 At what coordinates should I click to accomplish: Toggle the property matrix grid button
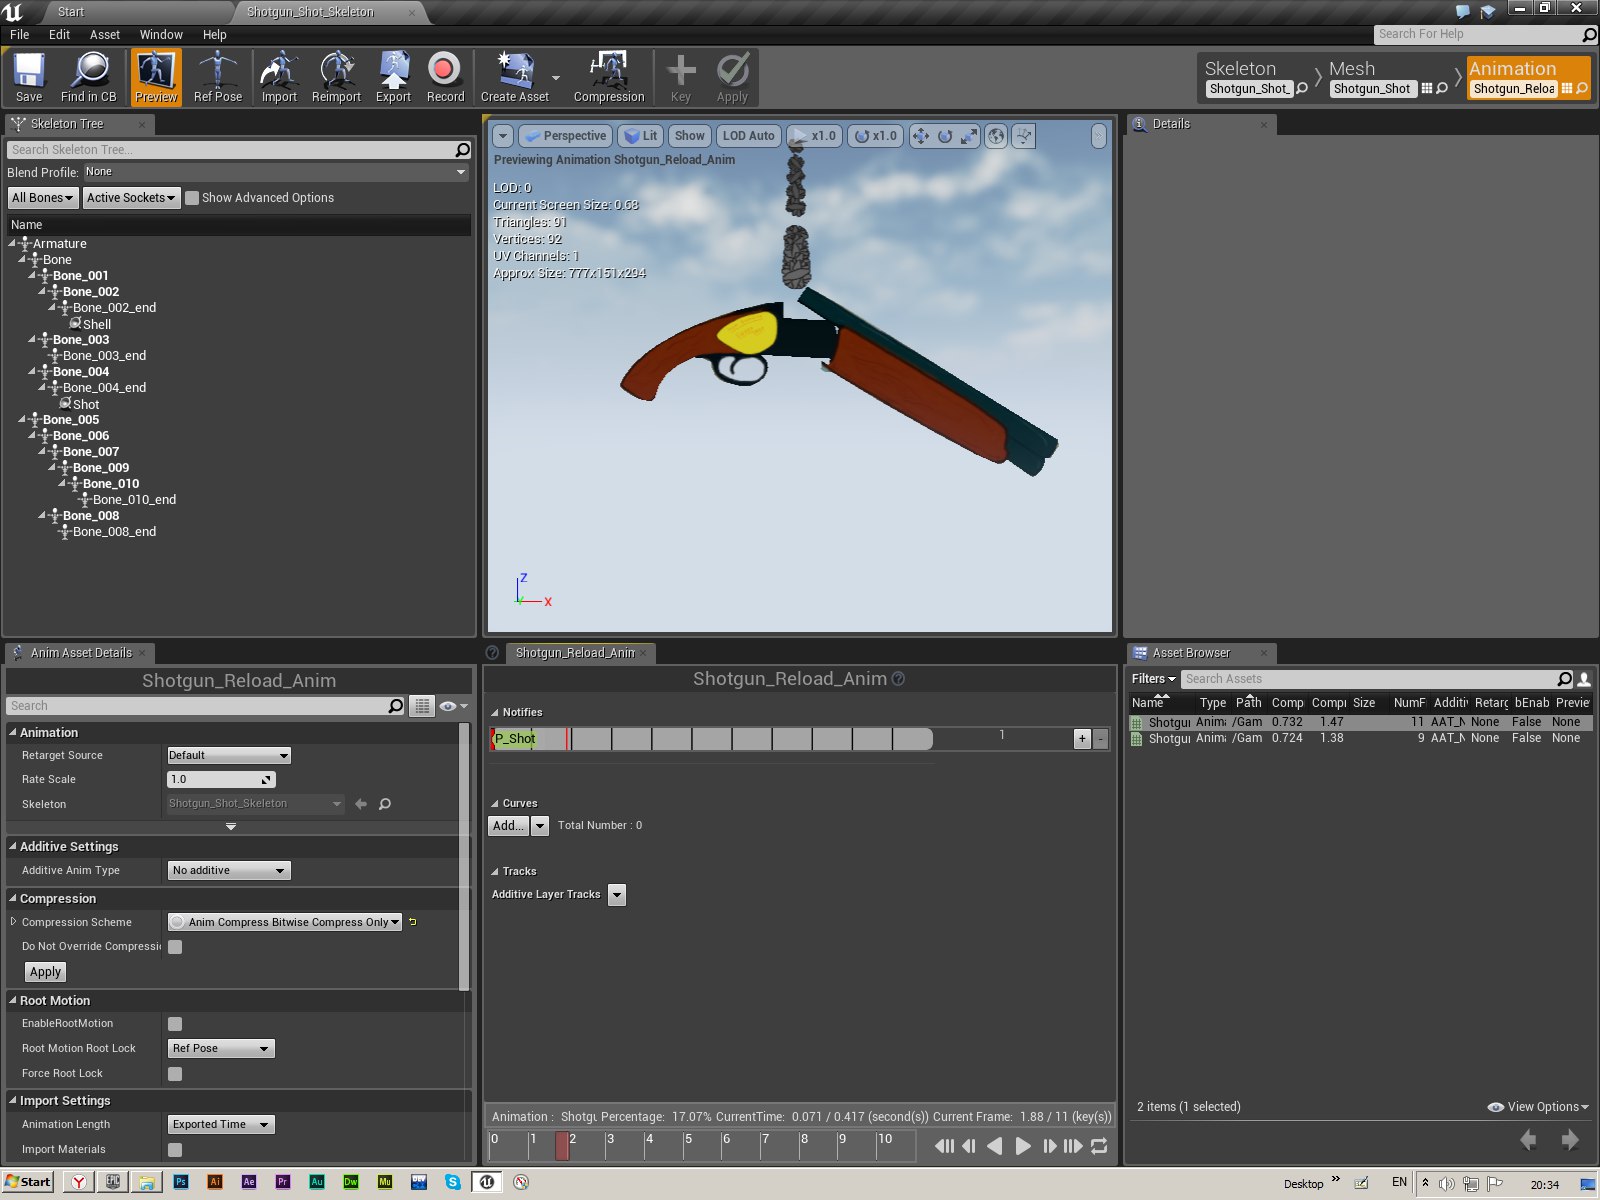pos(422,706)
